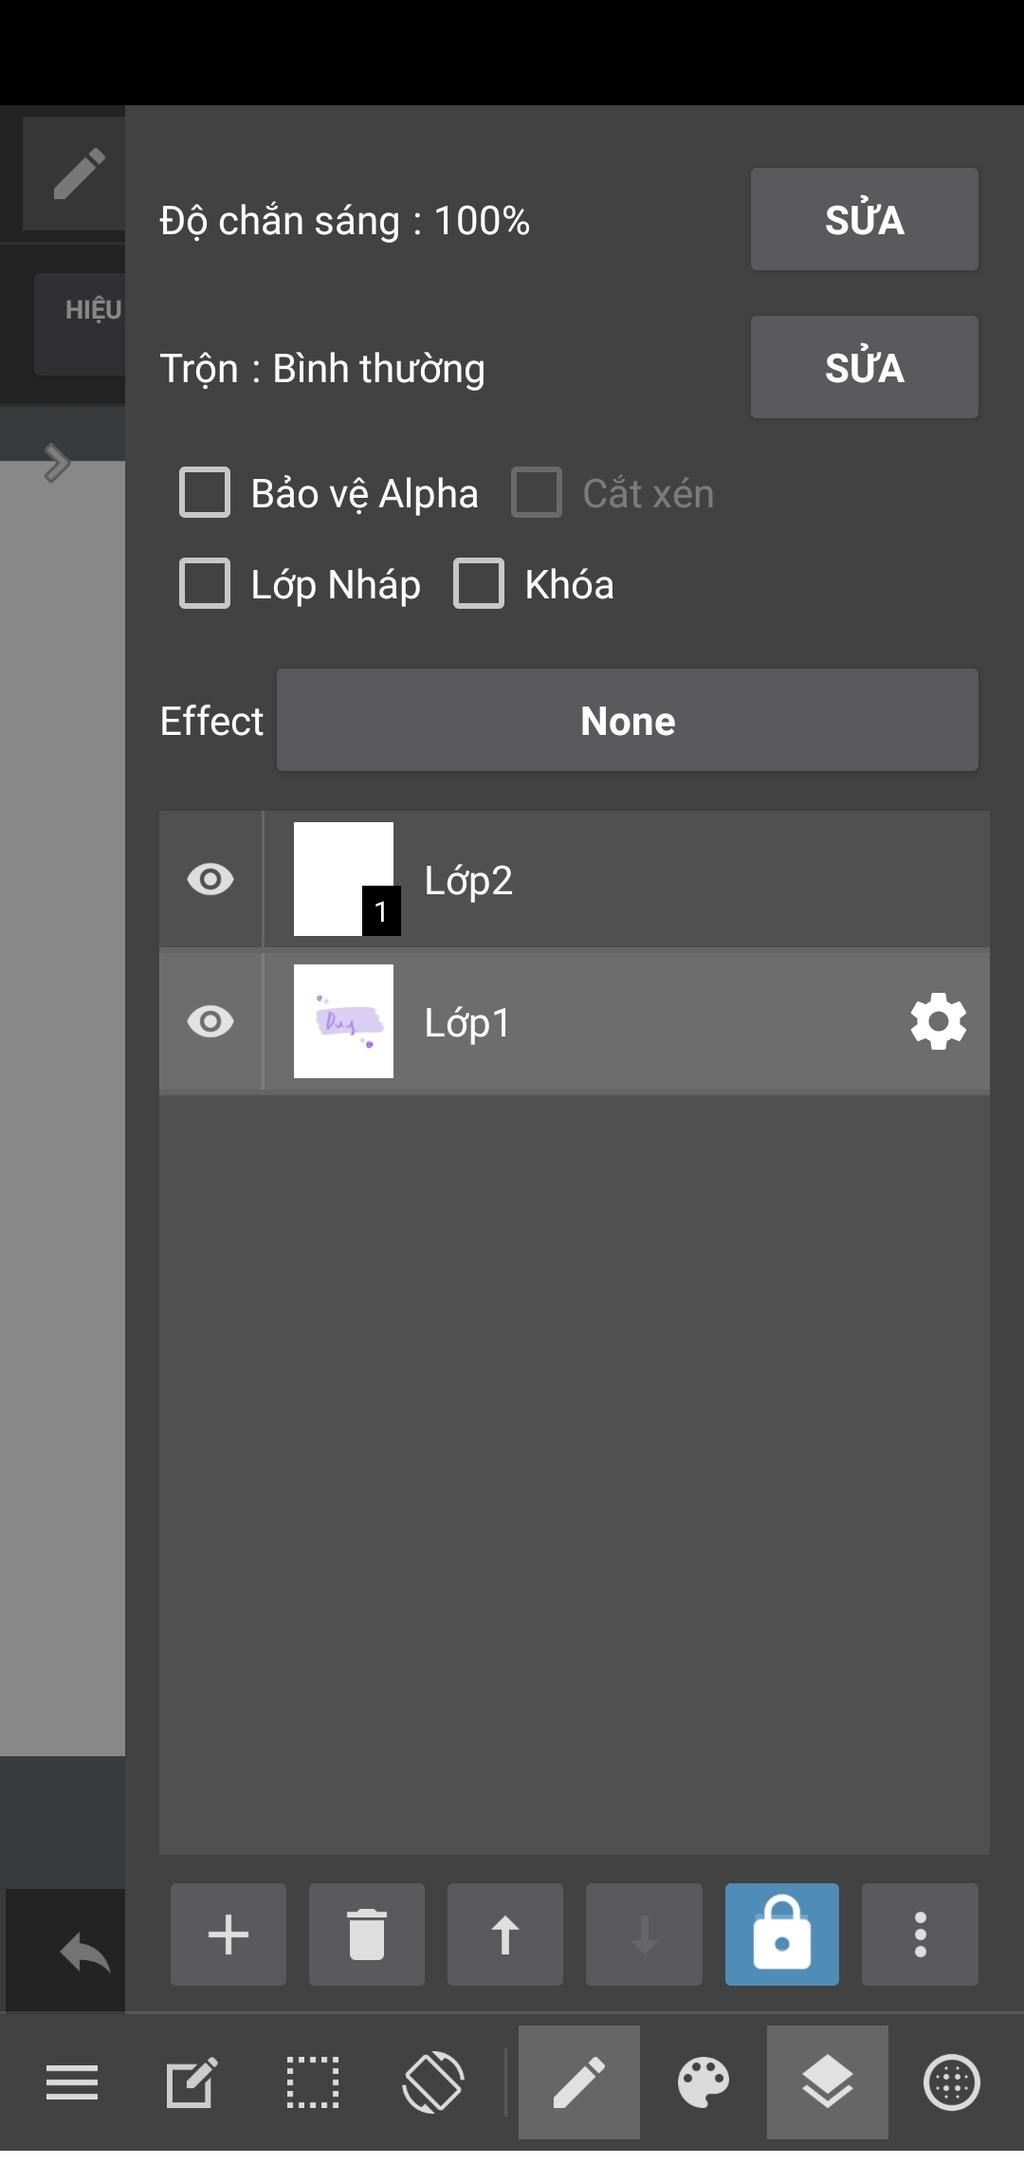The width and height of the screenshot is (1024, 2164).
Task: Check the Lớp Nháp checkbox
Action: tap(205, 584)
